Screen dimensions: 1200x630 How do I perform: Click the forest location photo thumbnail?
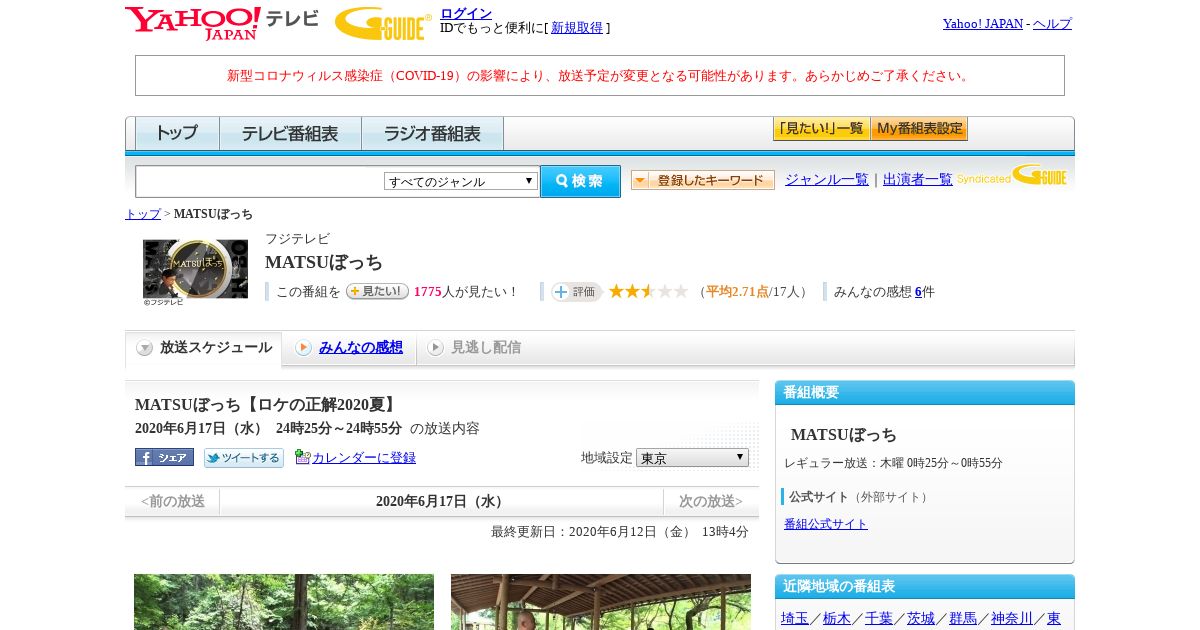284,602
